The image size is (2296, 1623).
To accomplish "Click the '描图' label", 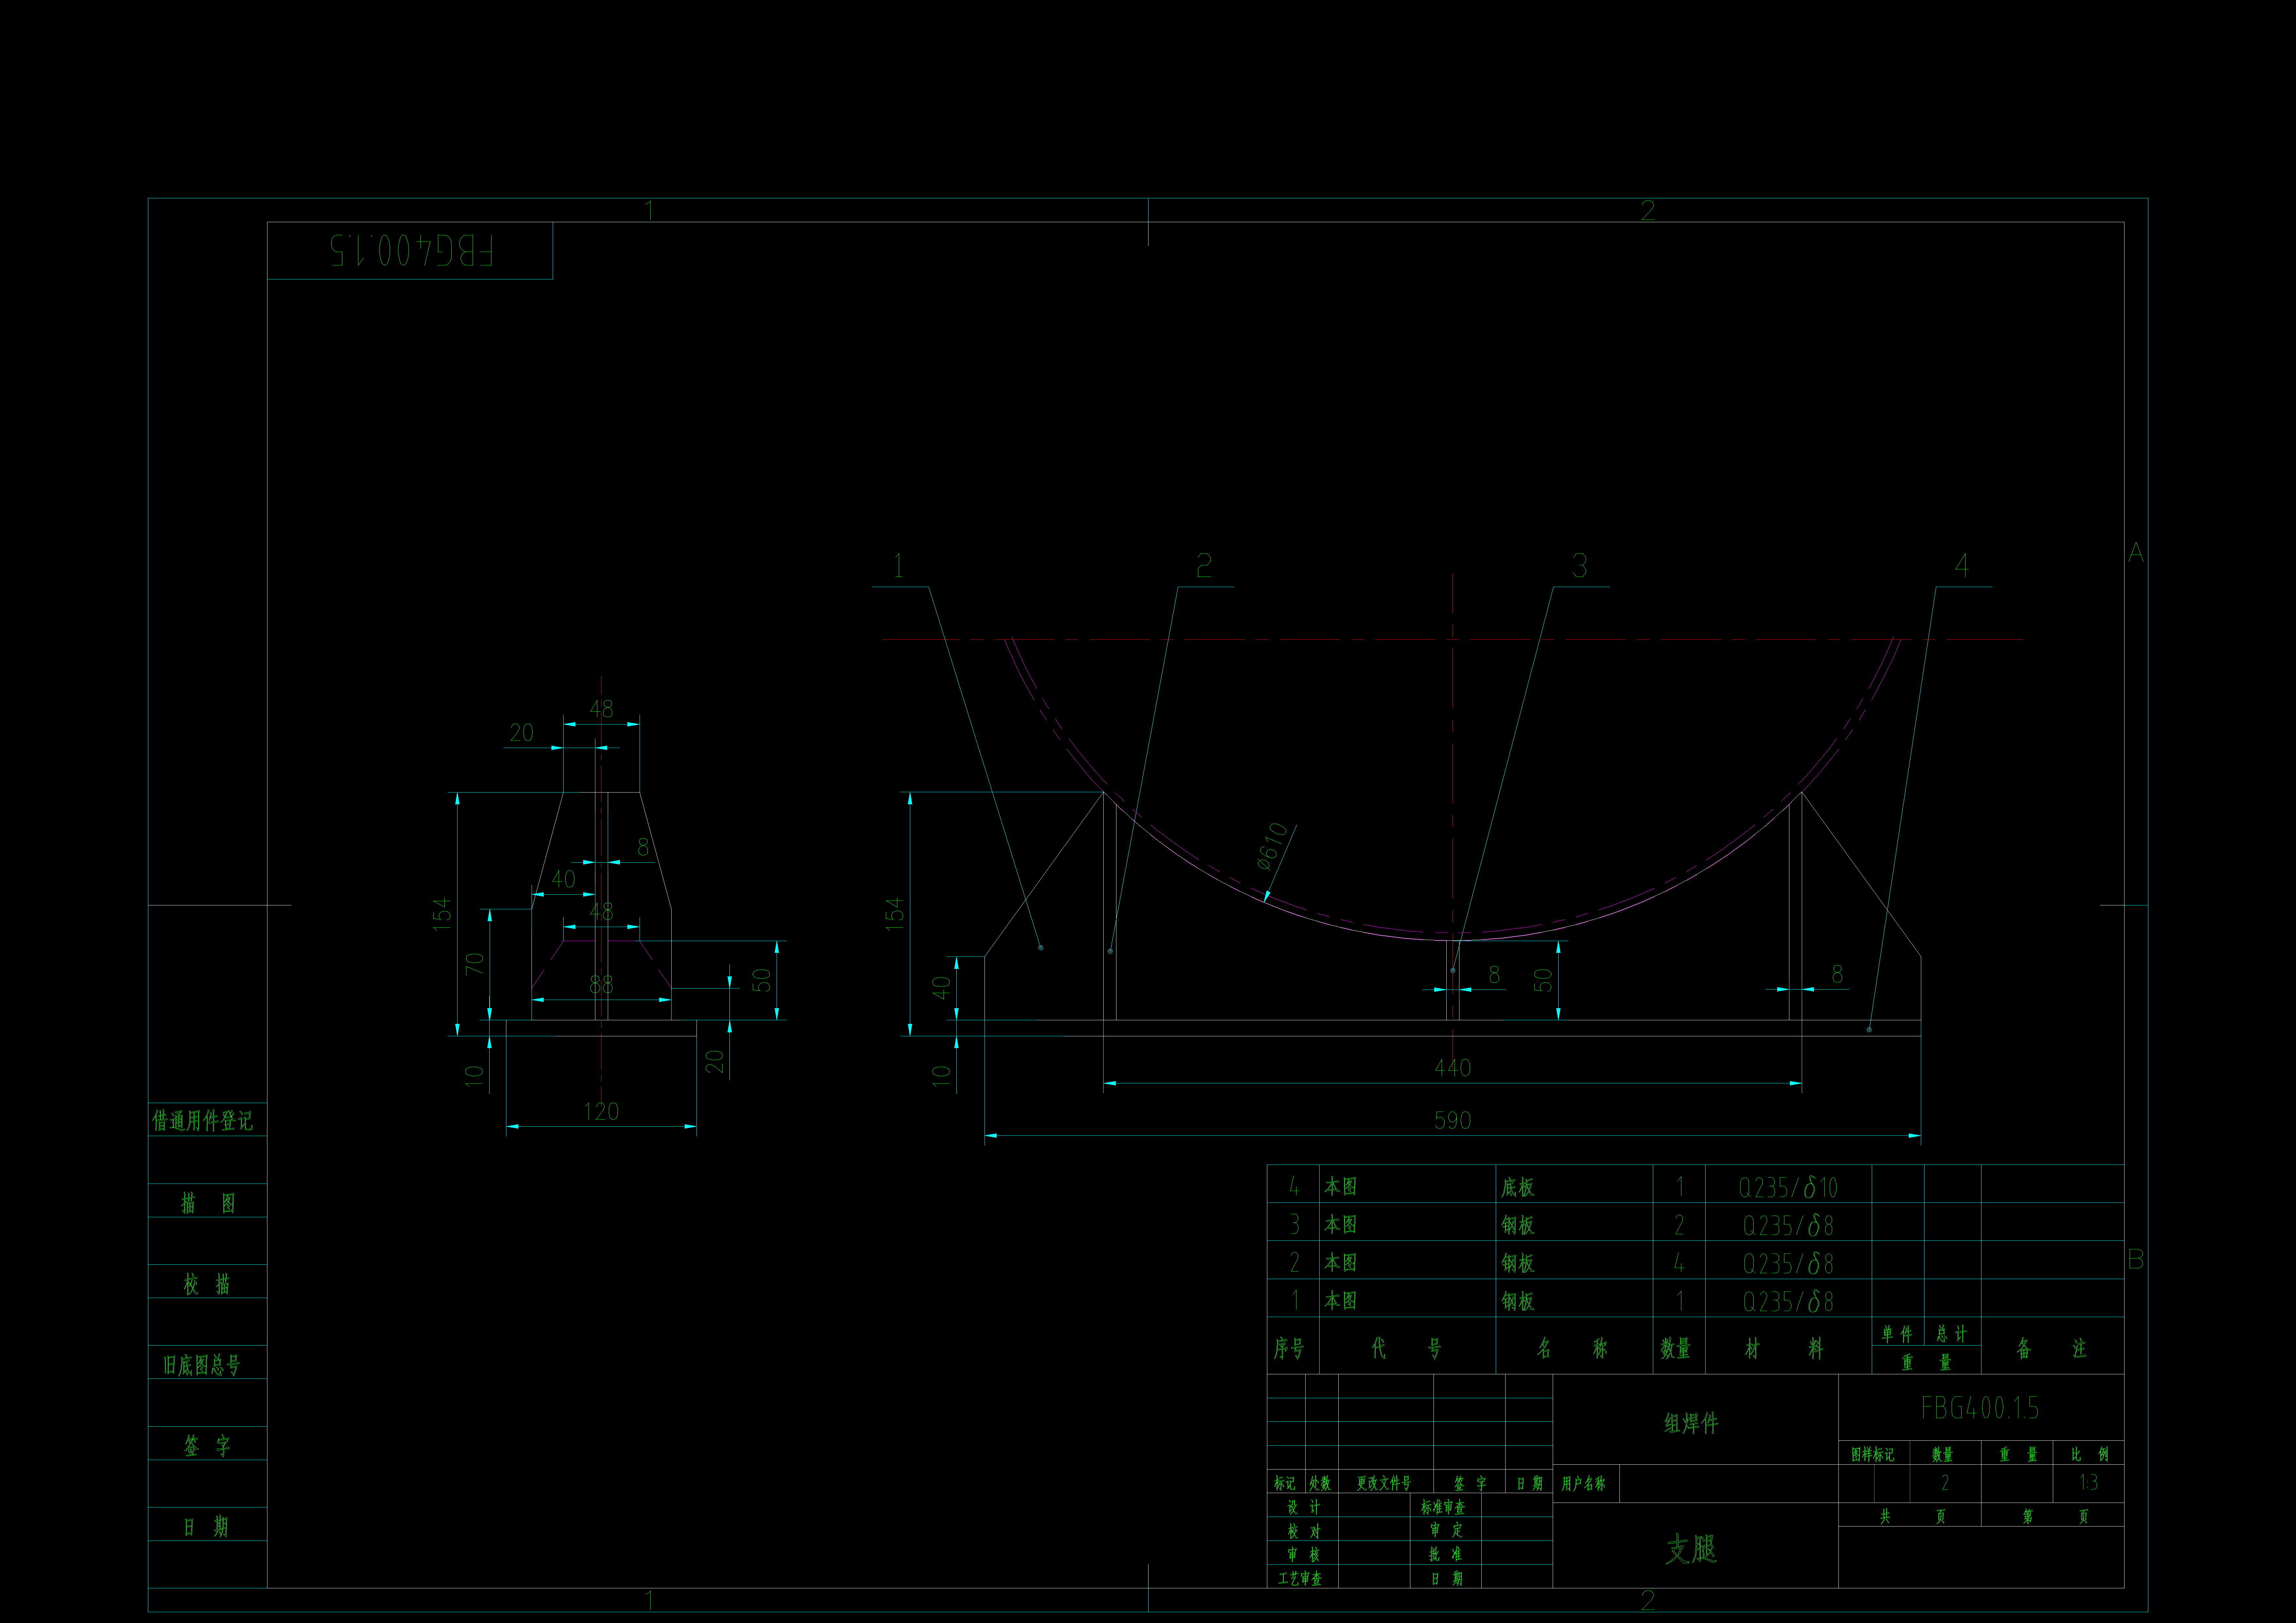I will click(208, 1203).
